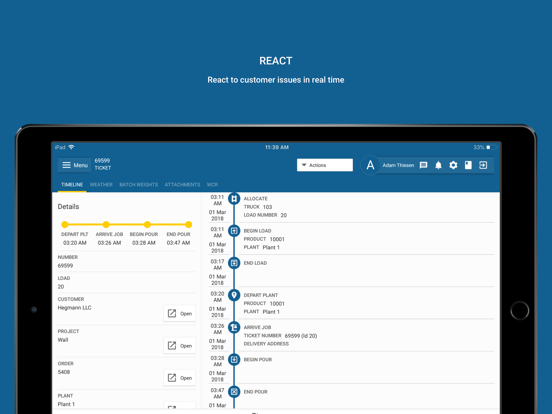
Task: Click the Wi-Fi status icon
Action: 71,147
